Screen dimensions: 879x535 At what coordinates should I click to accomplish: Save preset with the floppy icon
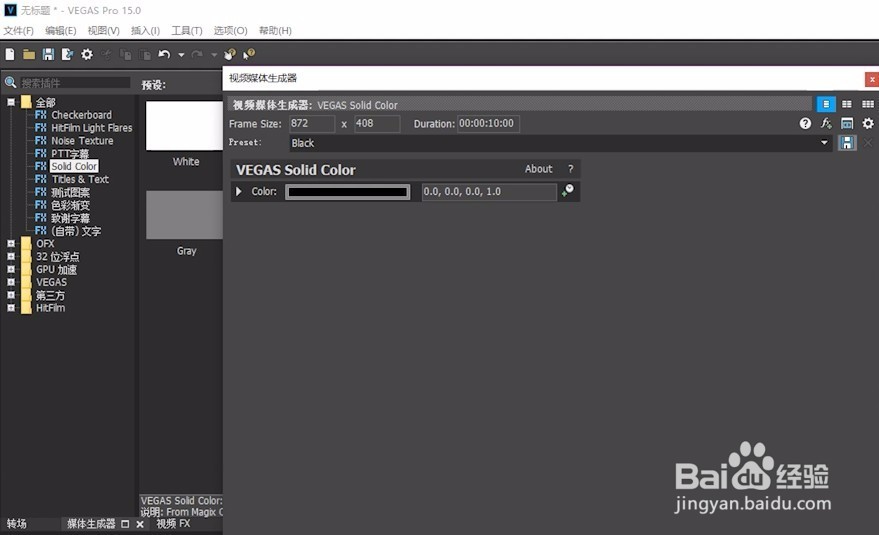click(x=847, y=143)
